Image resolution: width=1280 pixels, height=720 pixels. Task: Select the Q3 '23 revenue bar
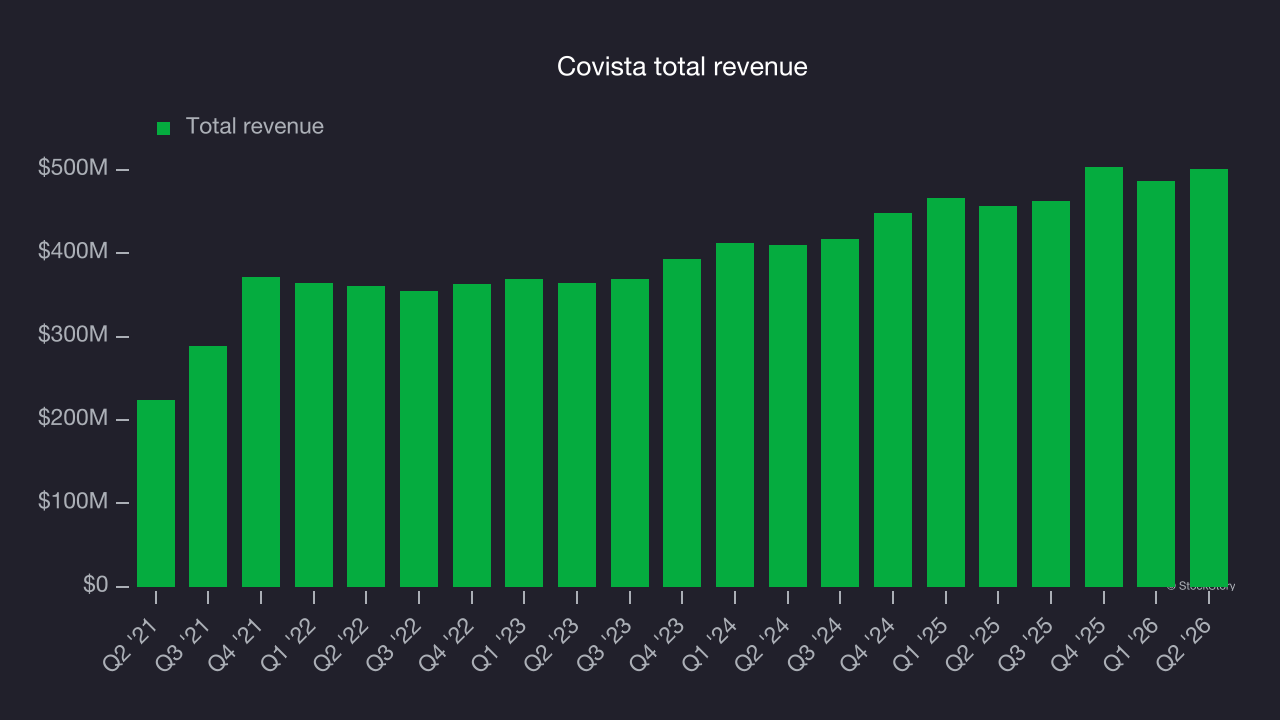click(x=630, y=433)
